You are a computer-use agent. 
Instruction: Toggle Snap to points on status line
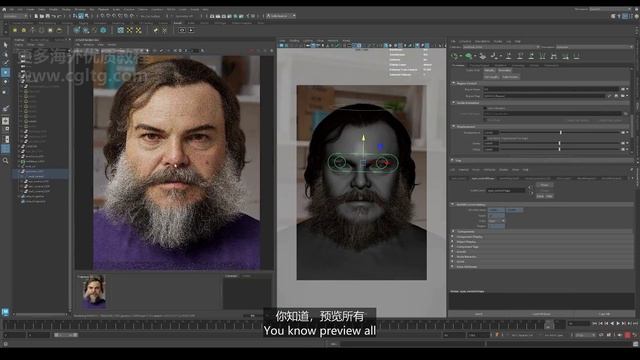tap(114, 16)
